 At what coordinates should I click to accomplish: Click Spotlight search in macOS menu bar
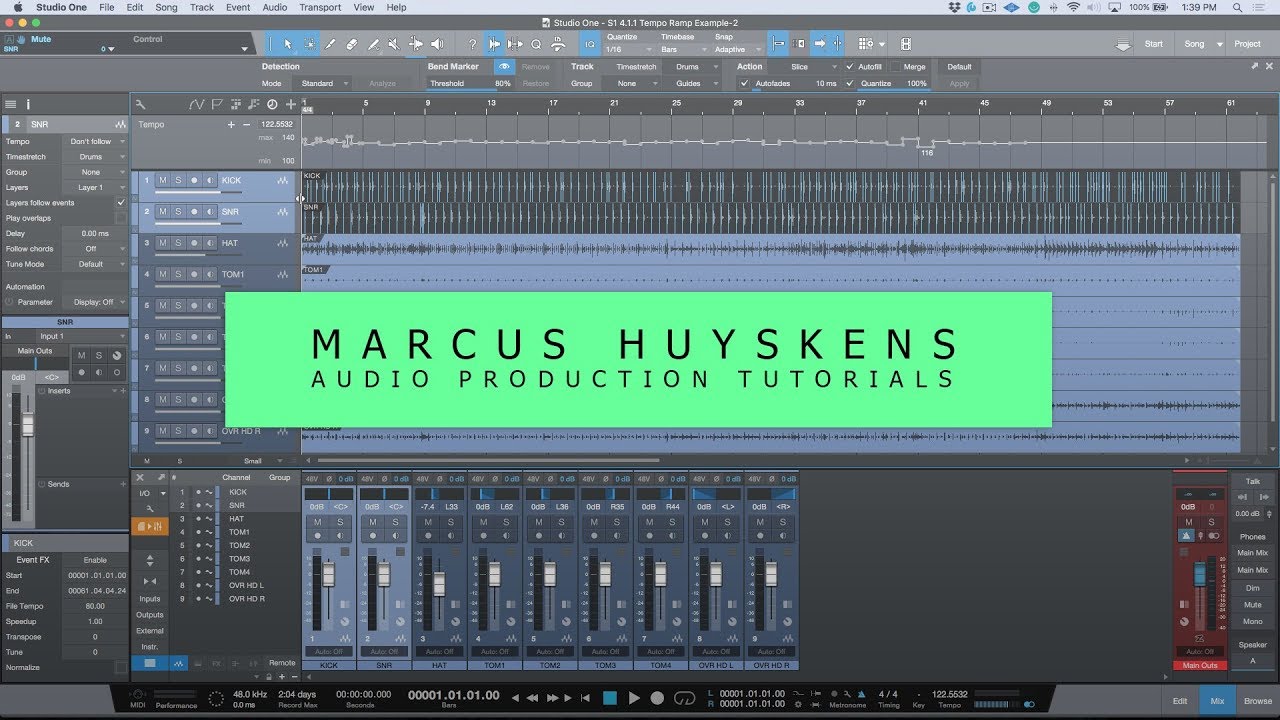[1236, 7]
